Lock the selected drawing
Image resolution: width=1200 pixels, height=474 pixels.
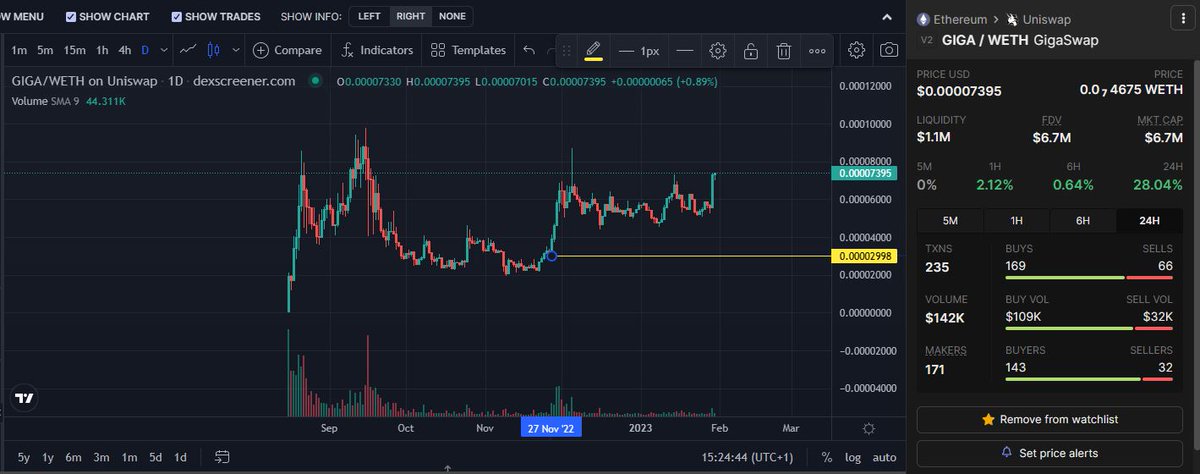[x=751, y=50]
